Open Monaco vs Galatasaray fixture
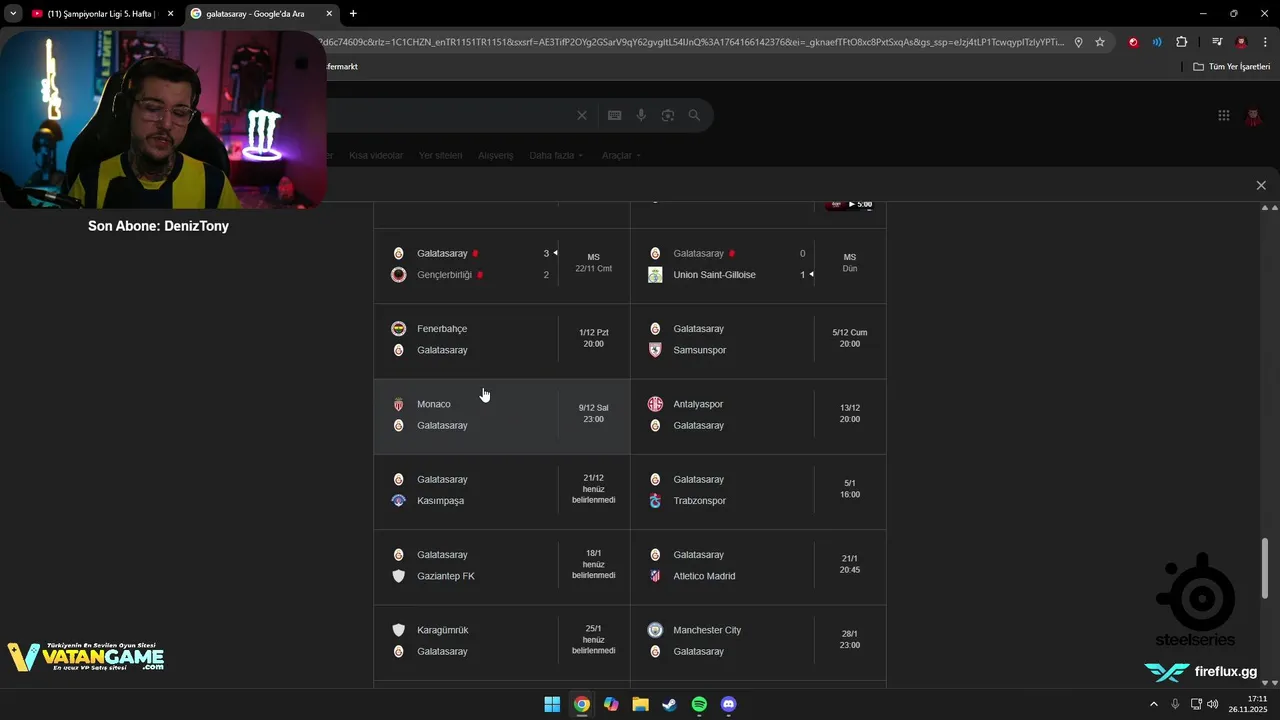The width and height of the screenshot is (1280, 720). coord(502,416)
